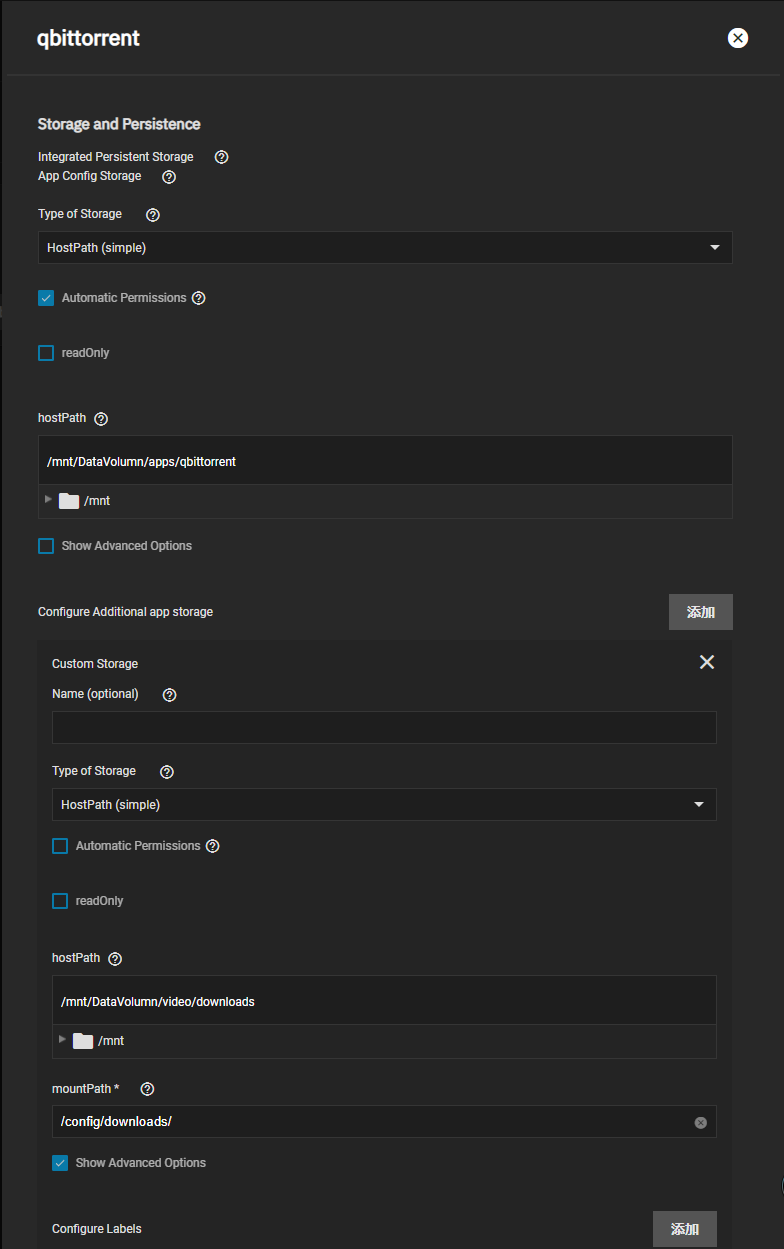Uncheck Show Advanced Options in Custom Storage

[x=60, y=1163]
